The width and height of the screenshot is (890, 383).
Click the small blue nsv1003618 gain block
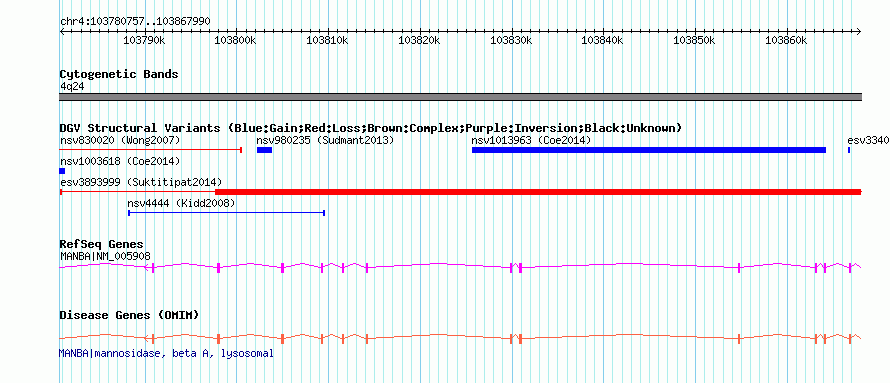click(x=62, y=171)
